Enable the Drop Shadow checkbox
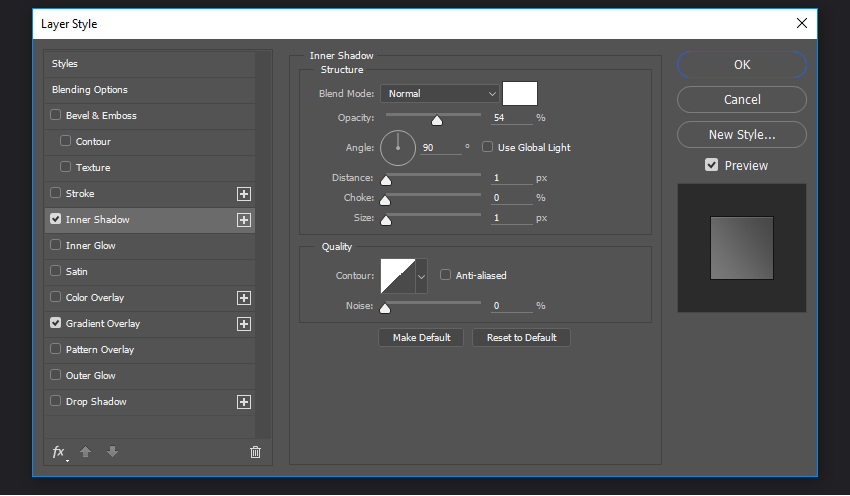 55,401
